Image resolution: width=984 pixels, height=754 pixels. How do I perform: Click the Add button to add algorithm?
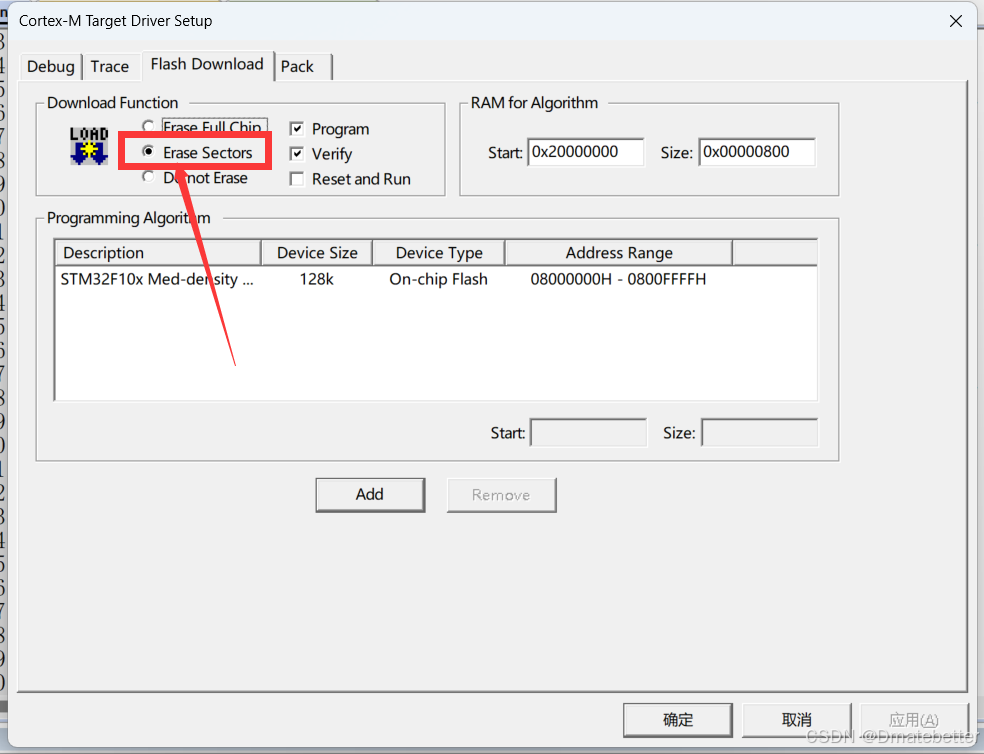click(x=370, y=494)
